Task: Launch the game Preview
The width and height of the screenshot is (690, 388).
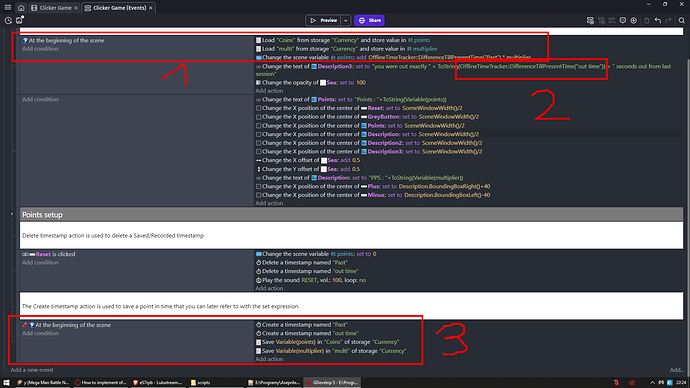Action: click(x=323, y=20)
